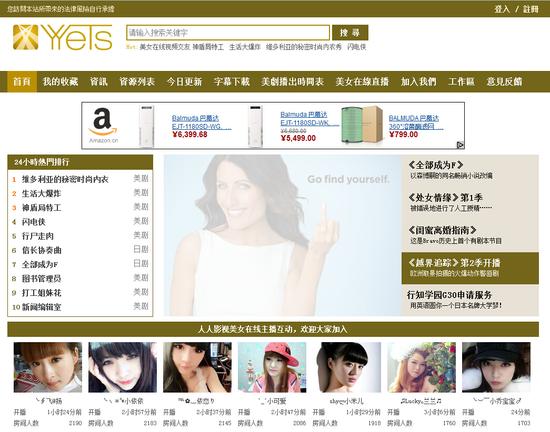Image resolution: width=550 pixels, height=432 pixels.
Task: Select slide《闺蜜离婚指南》
Action: 470,235
